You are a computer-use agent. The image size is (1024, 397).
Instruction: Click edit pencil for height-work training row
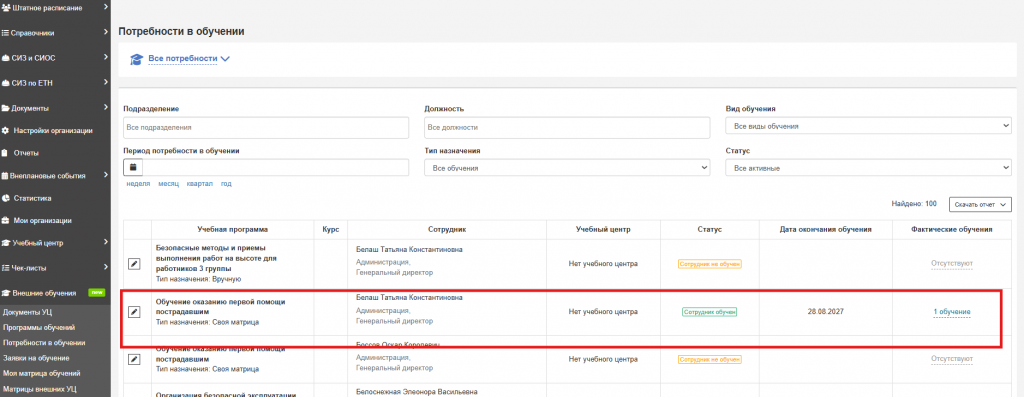point(133,264)
